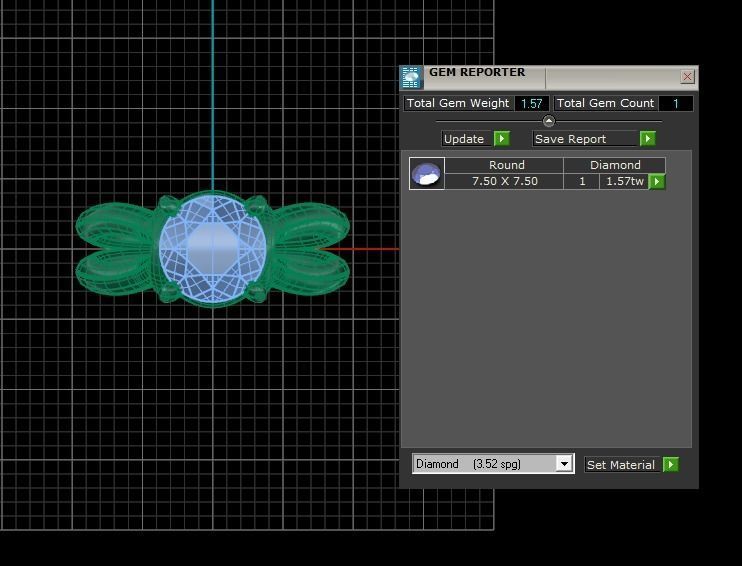Click the GEM REPORTER title bar text
742x566 pixels.
coord(477,72)
